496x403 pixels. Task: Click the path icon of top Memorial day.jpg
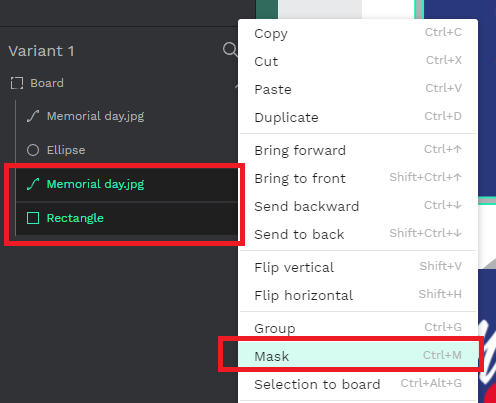[x=33, y=116]
